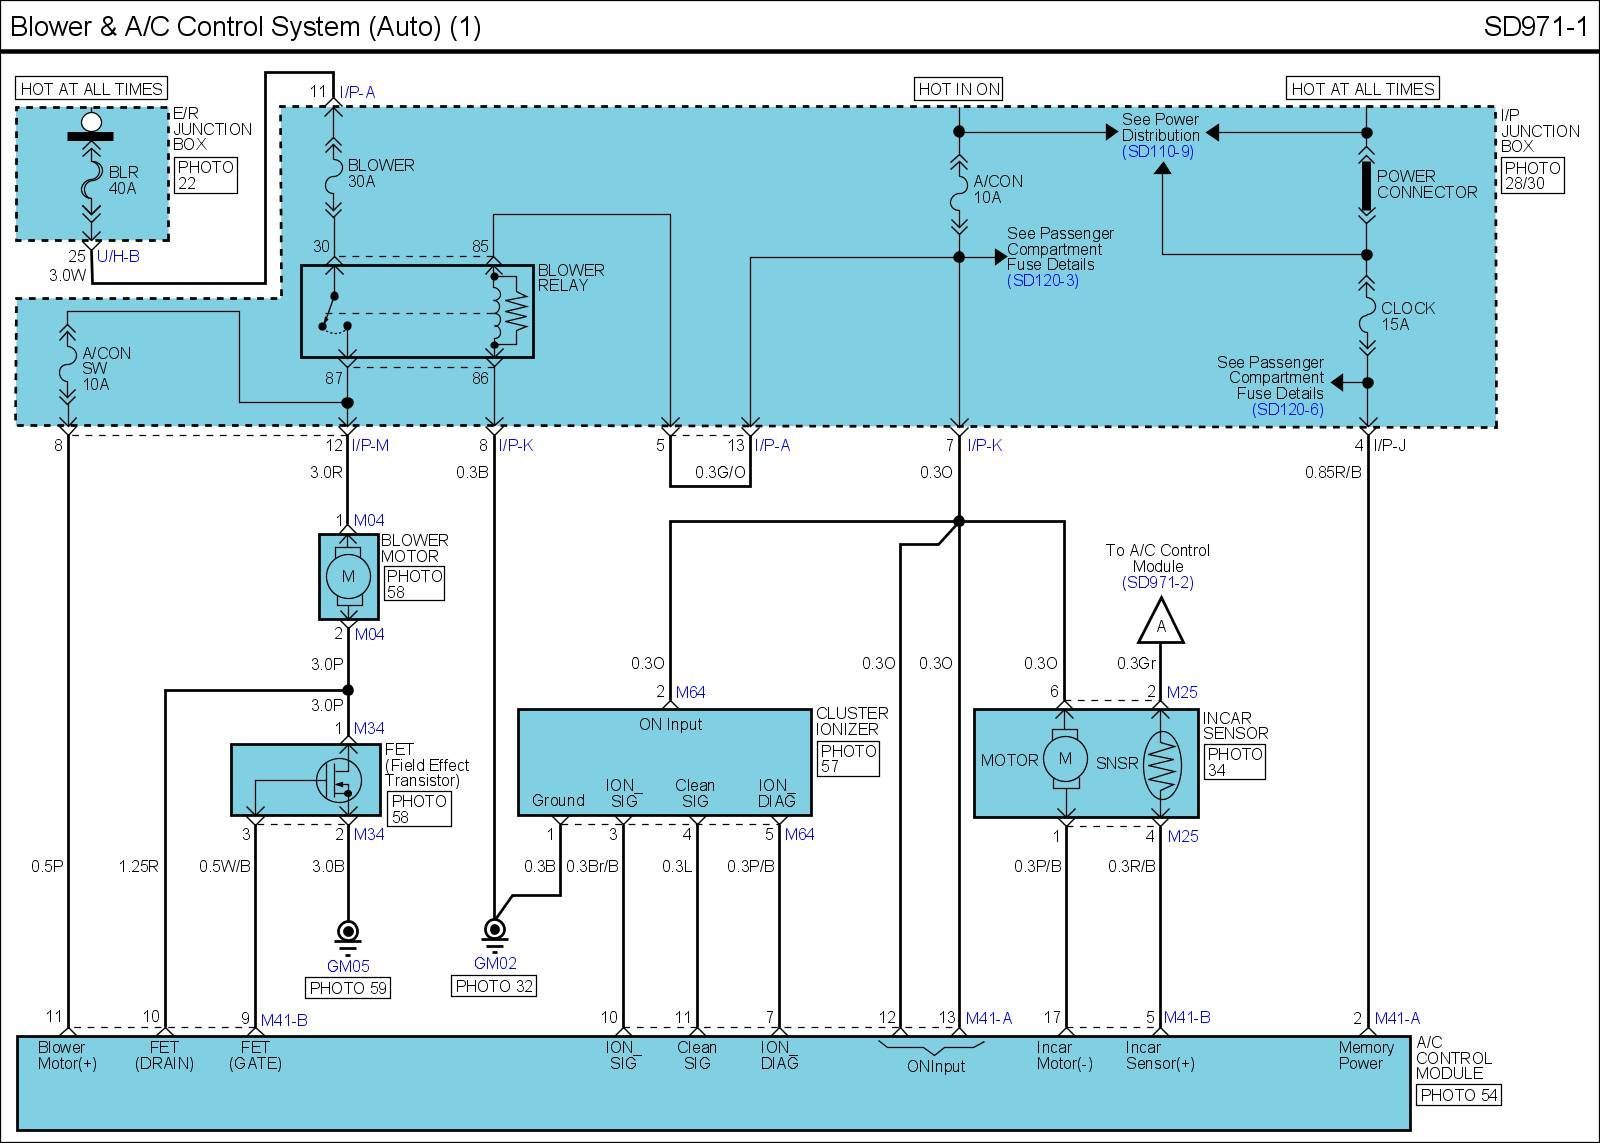Open the SD110-9 Power Distribution link
Image resolution: width=1600 pixels, height=1143 pixels.
(1157, 152)
